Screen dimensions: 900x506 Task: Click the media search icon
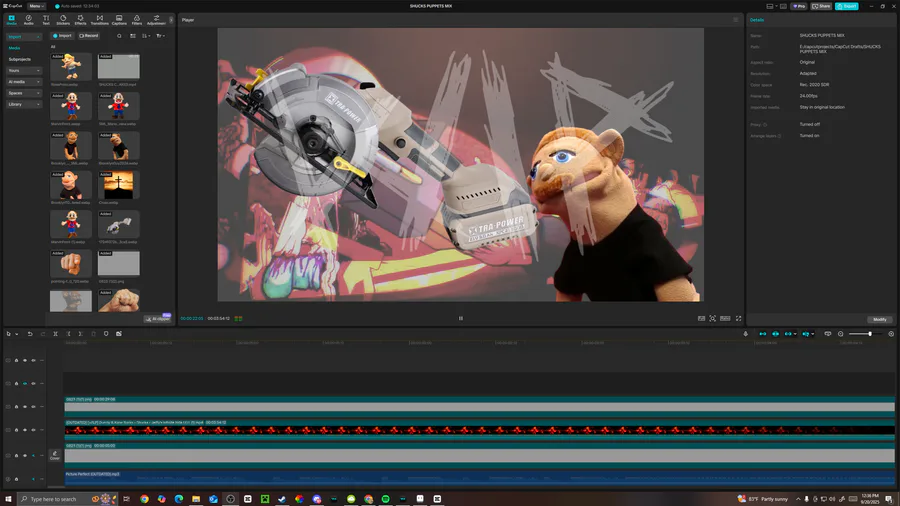[119, 36]
